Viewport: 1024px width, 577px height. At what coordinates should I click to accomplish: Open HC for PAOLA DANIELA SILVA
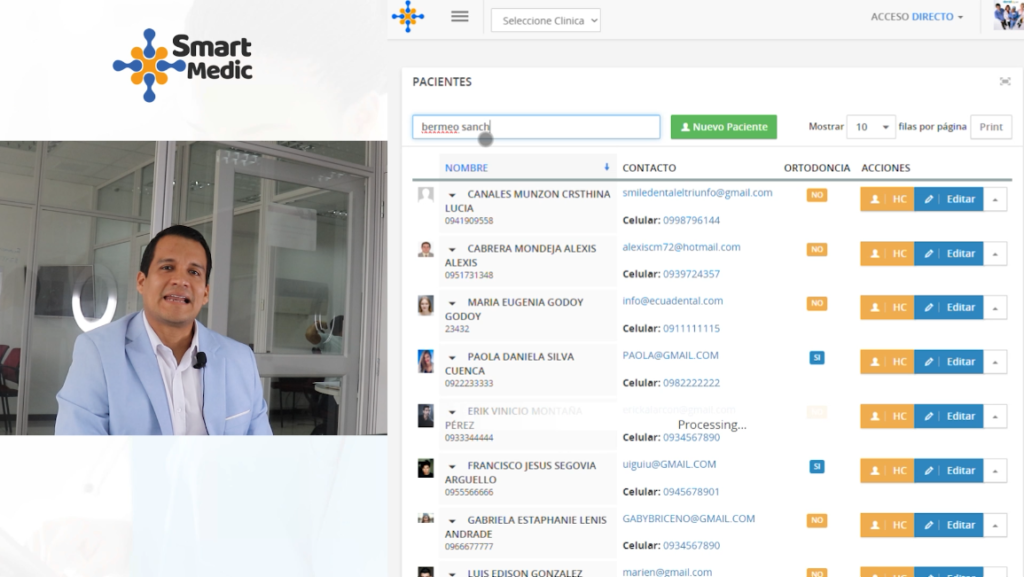[x=888, y=362]
